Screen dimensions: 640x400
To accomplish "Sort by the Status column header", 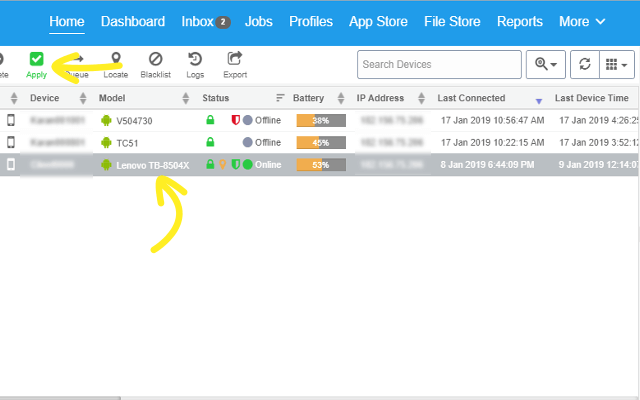I will [216, 98].
